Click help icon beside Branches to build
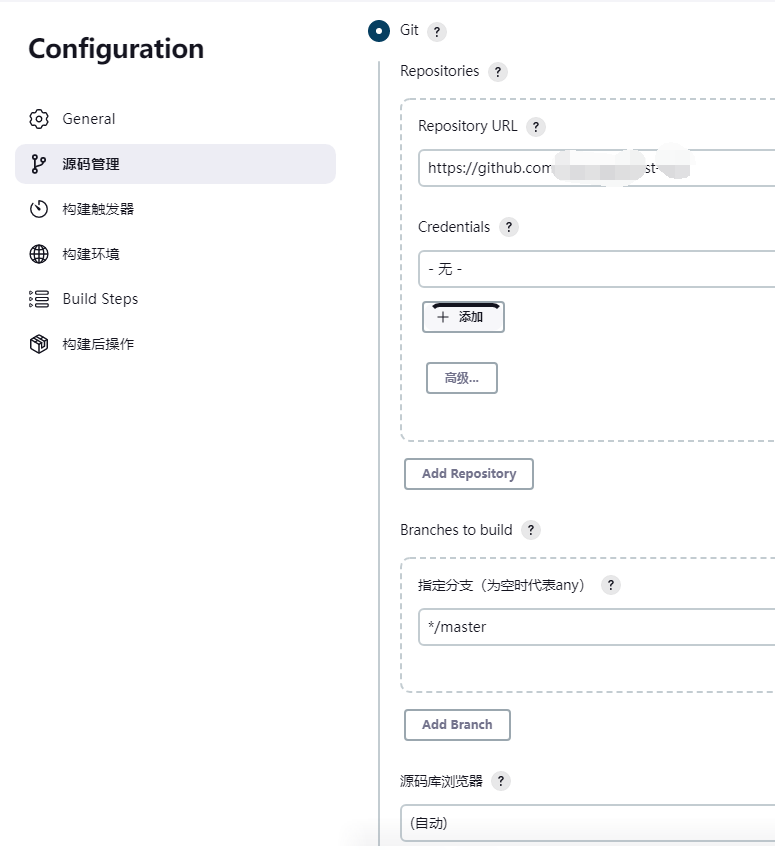Image resolution: width=775 pixels, height=850 pixels. [x=531, y=530]
